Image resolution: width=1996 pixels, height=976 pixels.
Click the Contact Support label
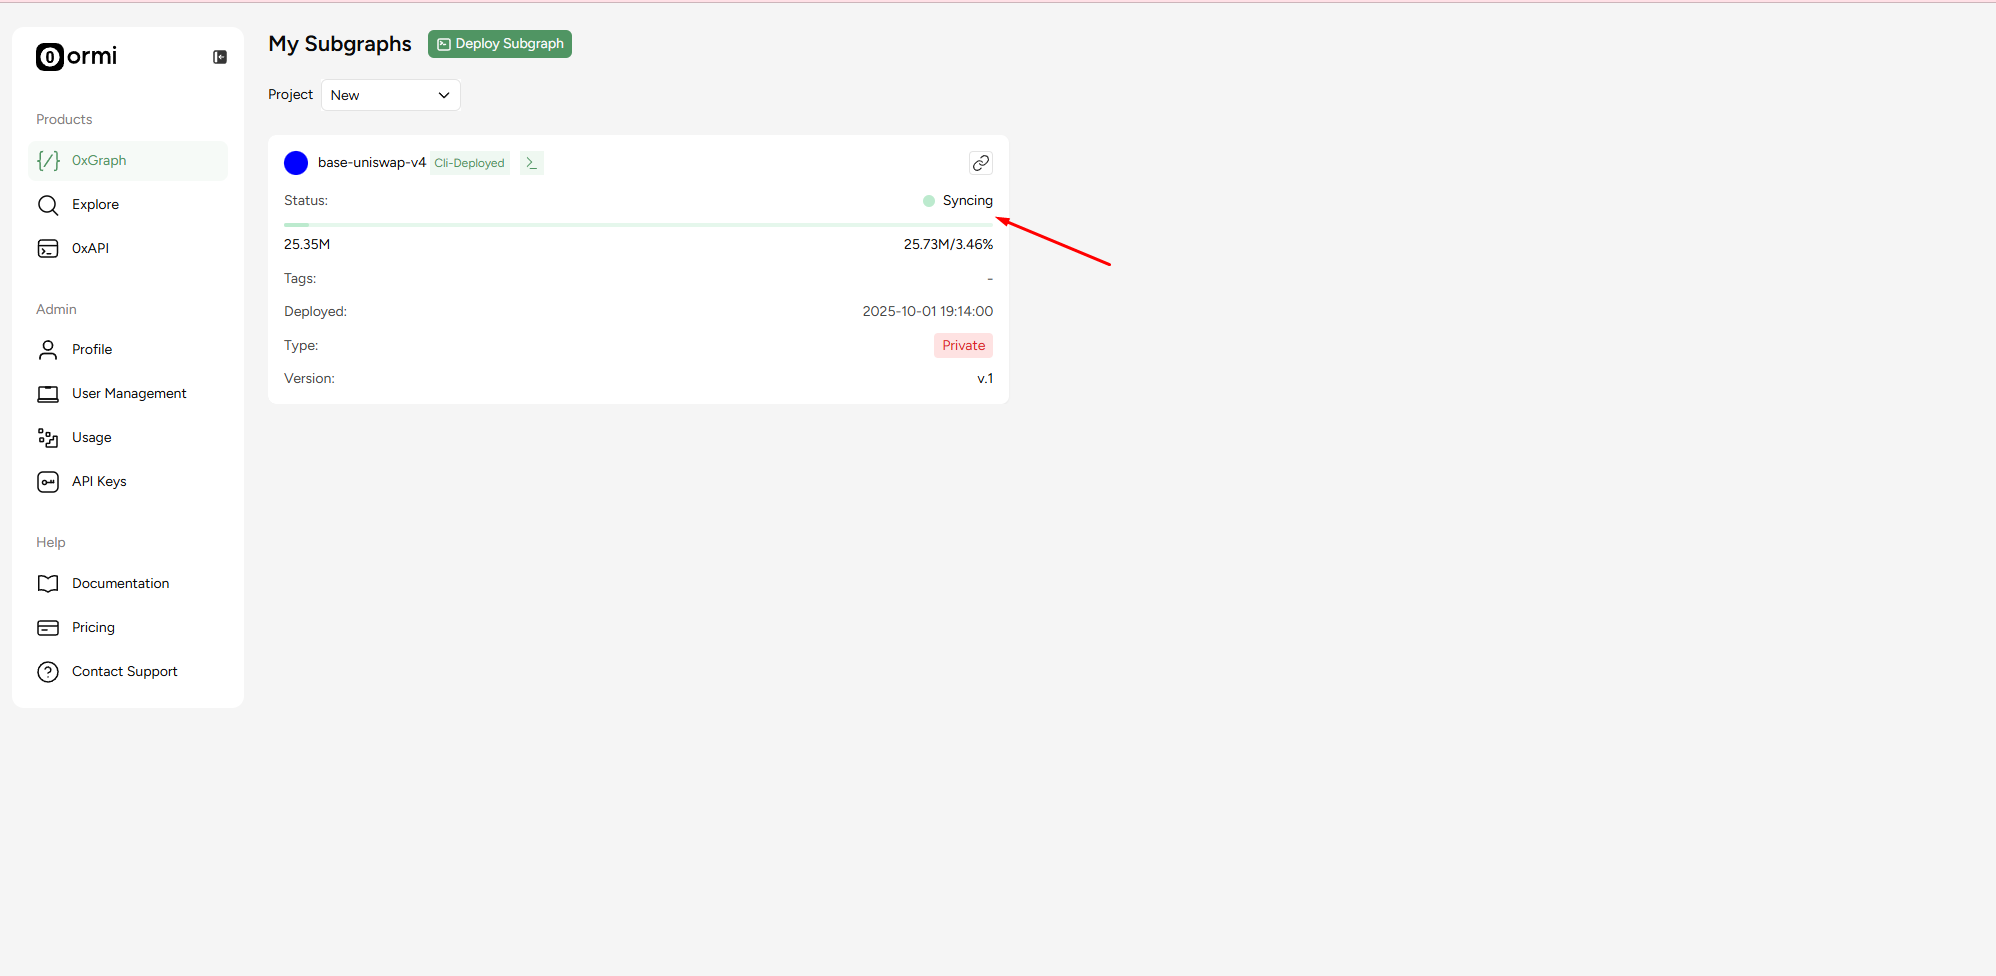[125, 672]
